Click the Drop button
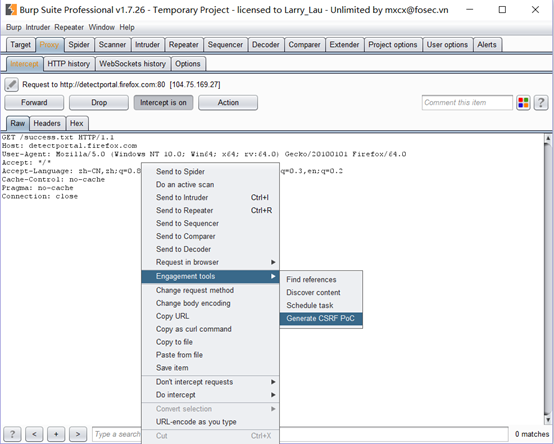This screenshot has width=554, height=444. (x=99, y=102)
